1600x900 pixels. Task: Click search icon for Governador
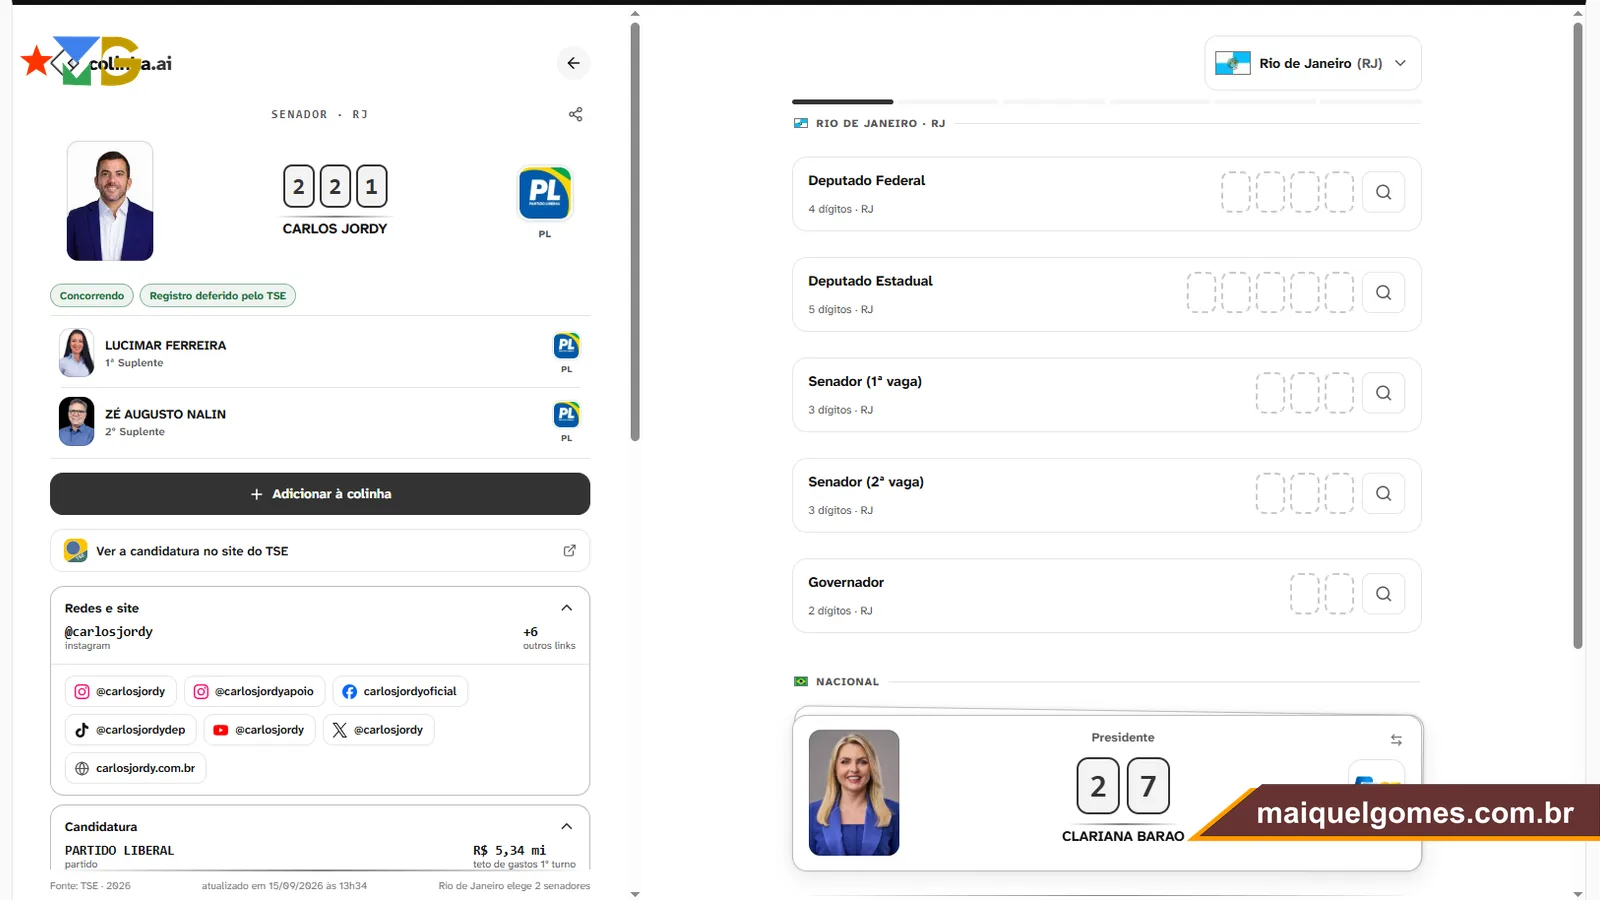point(1383,594)
